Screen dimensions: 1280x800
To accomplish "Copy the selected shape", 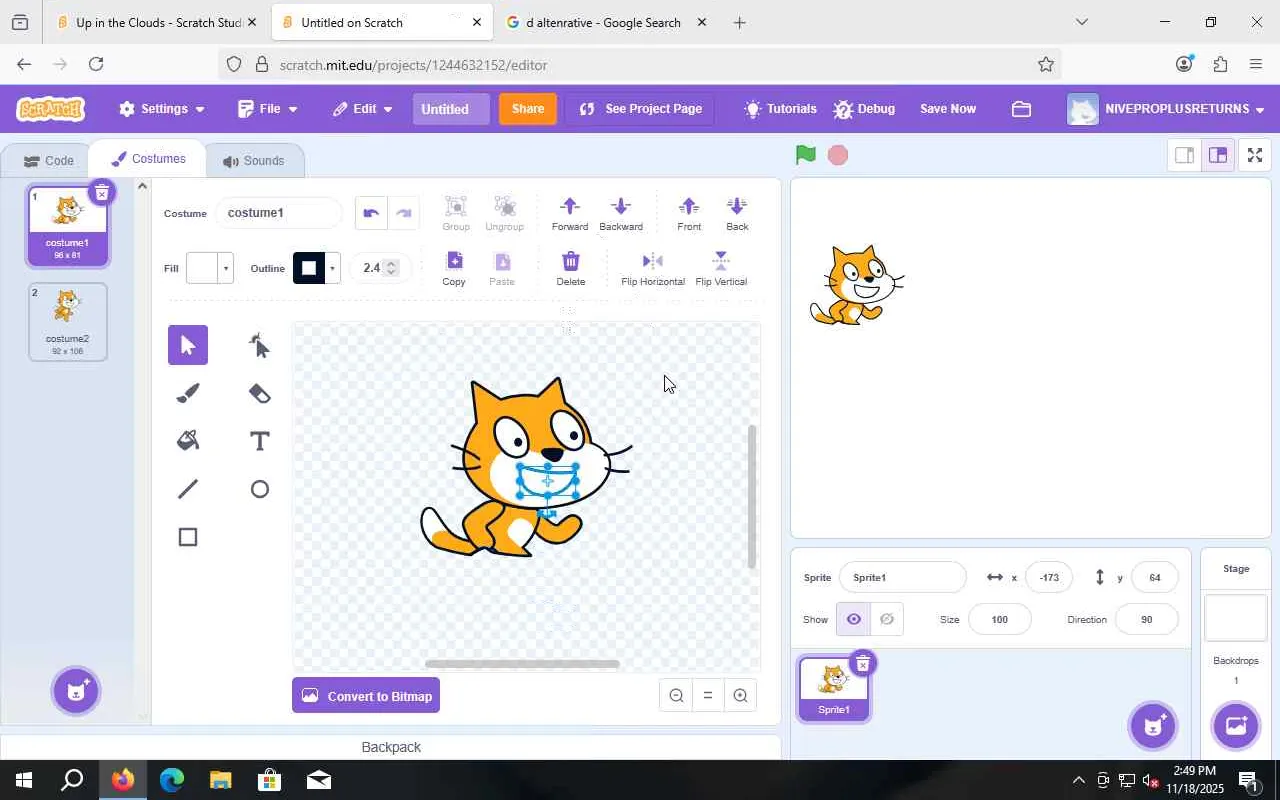I will click(454, 268).
